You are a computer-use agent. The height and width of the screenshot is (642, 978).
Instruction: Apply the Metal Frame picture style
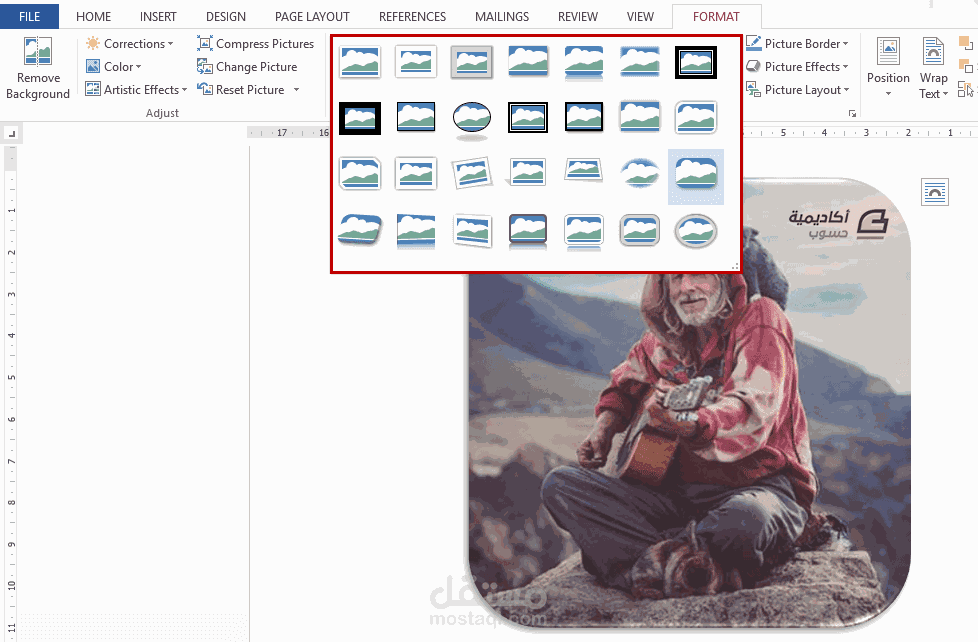472,62
